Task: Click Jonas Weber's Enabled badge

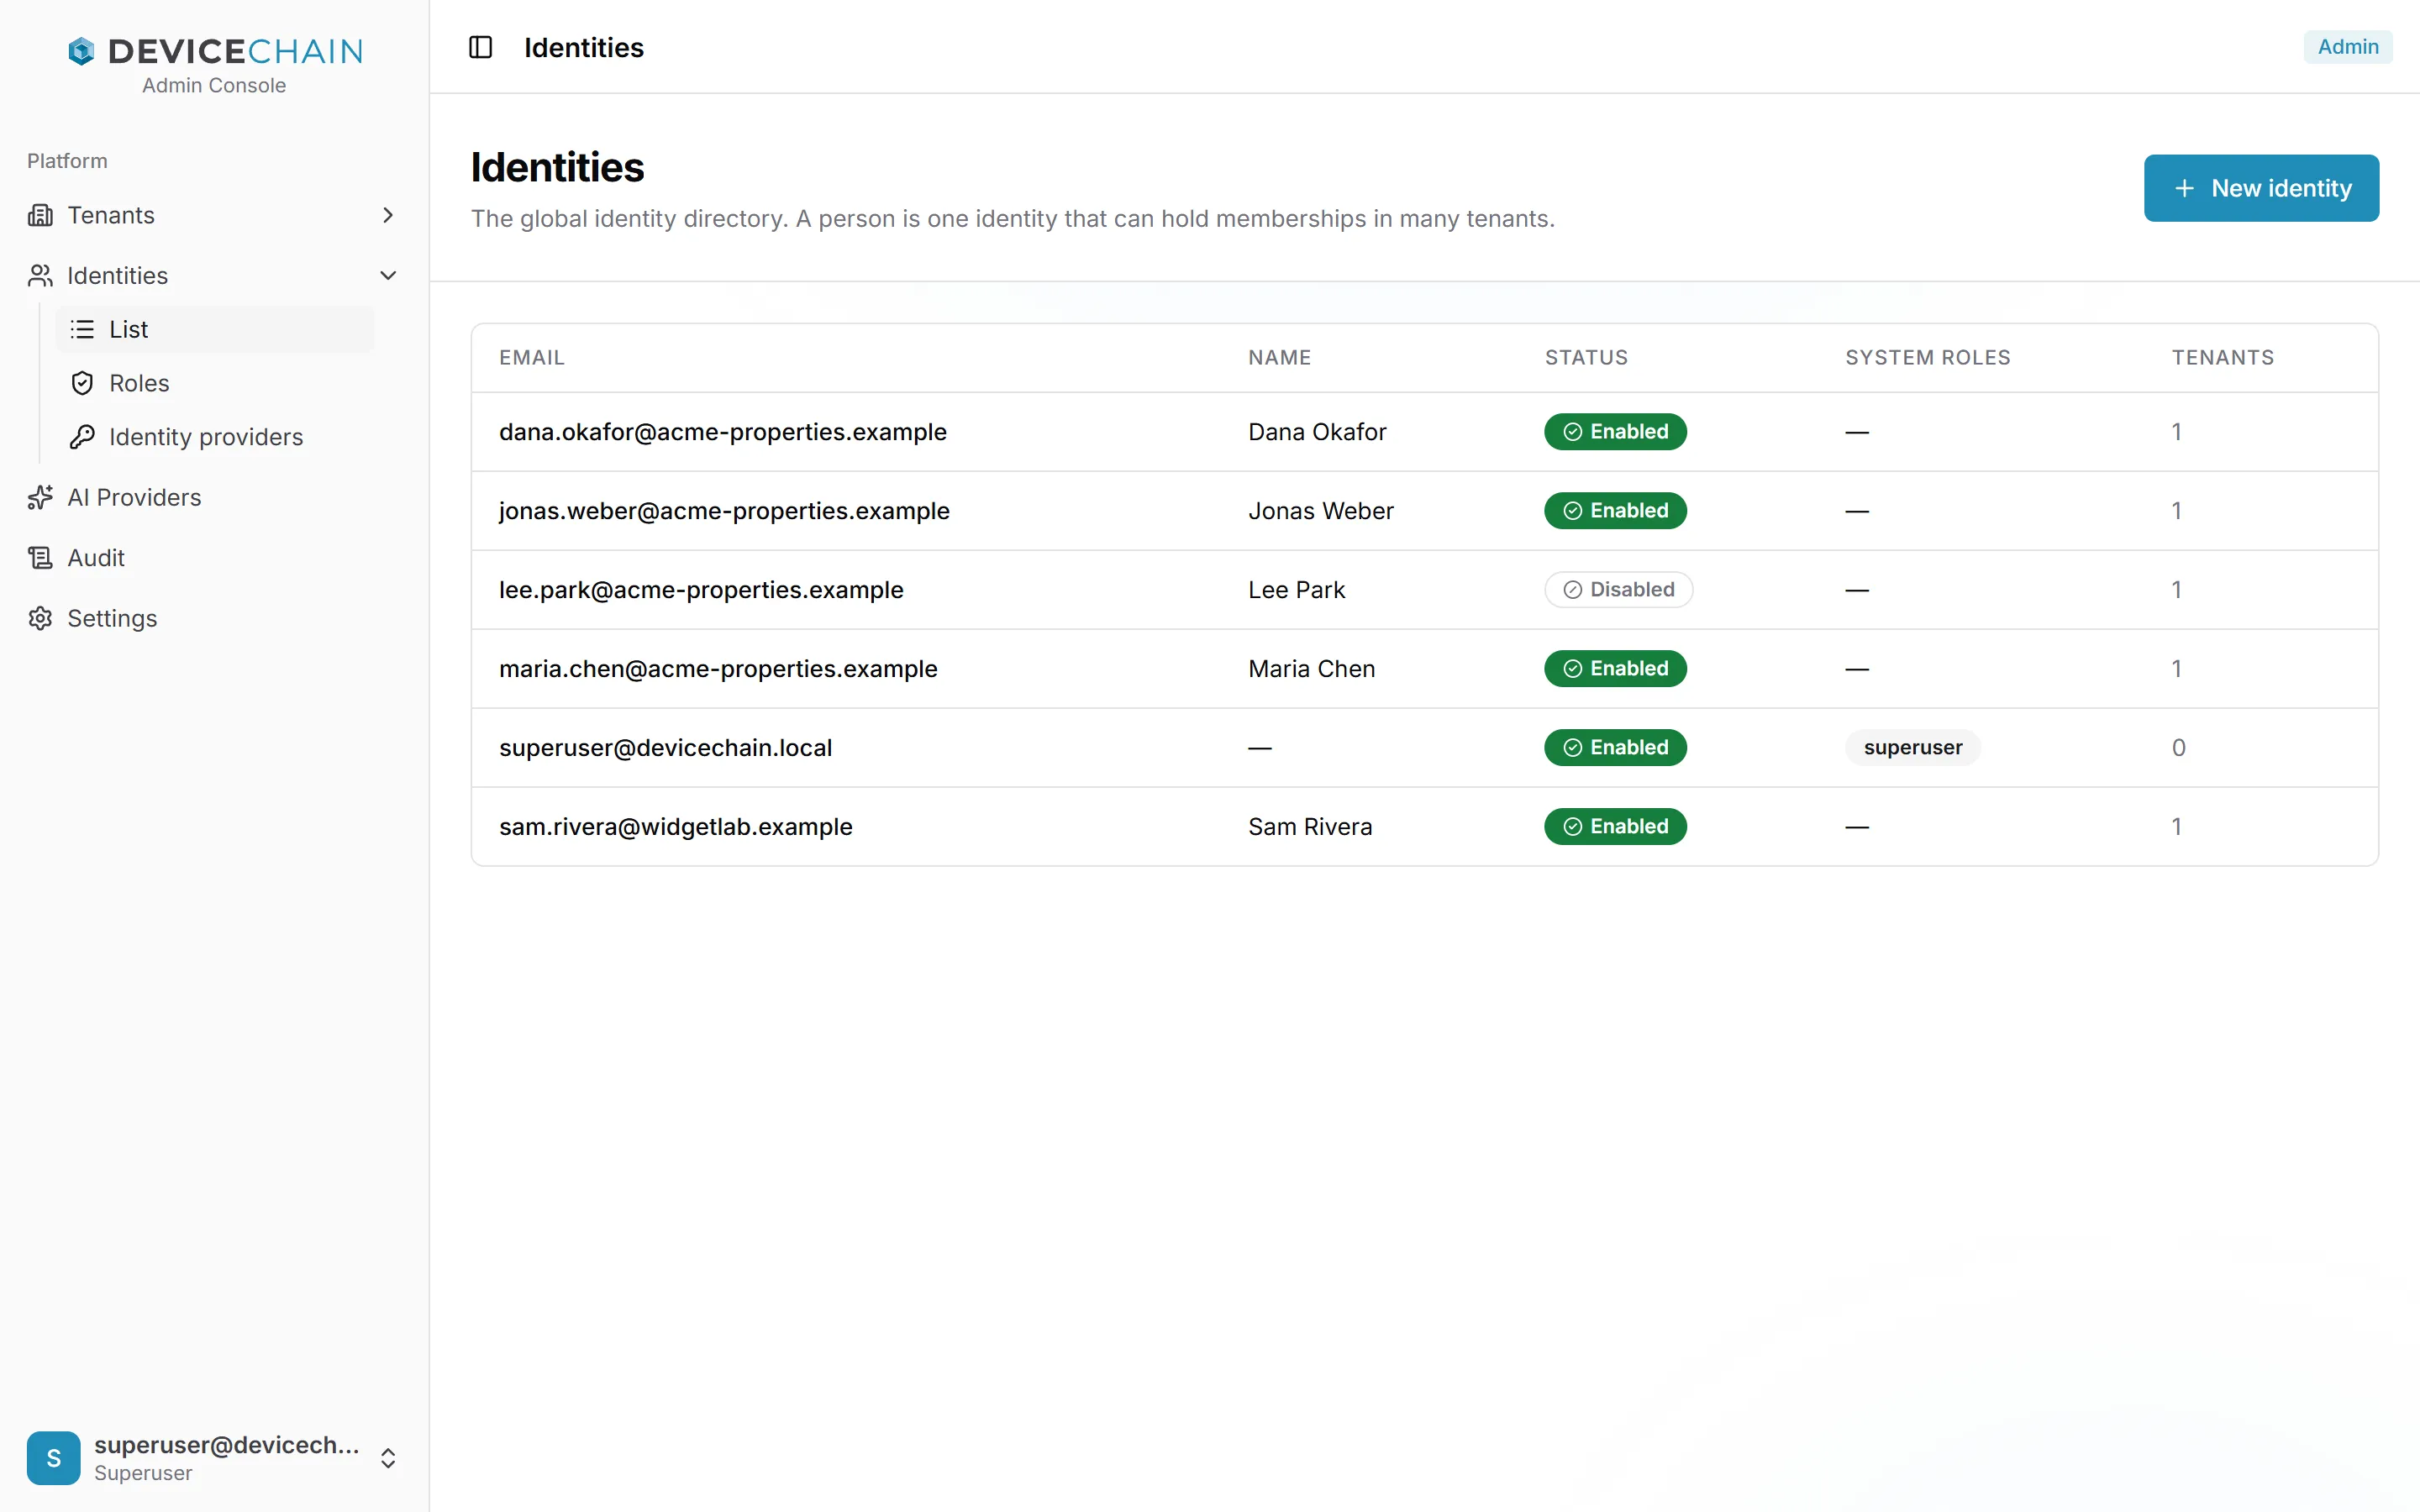Action: click(x=1615, y=511)
